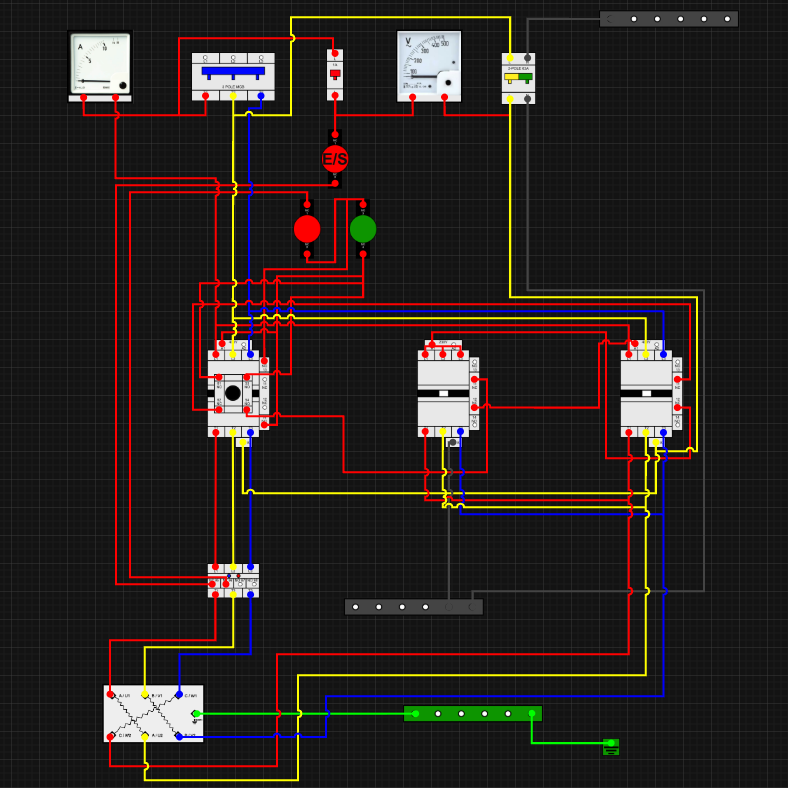788x788 pixels.
Task: Push the red E/S emergency stop
Action: pos(335,159)
